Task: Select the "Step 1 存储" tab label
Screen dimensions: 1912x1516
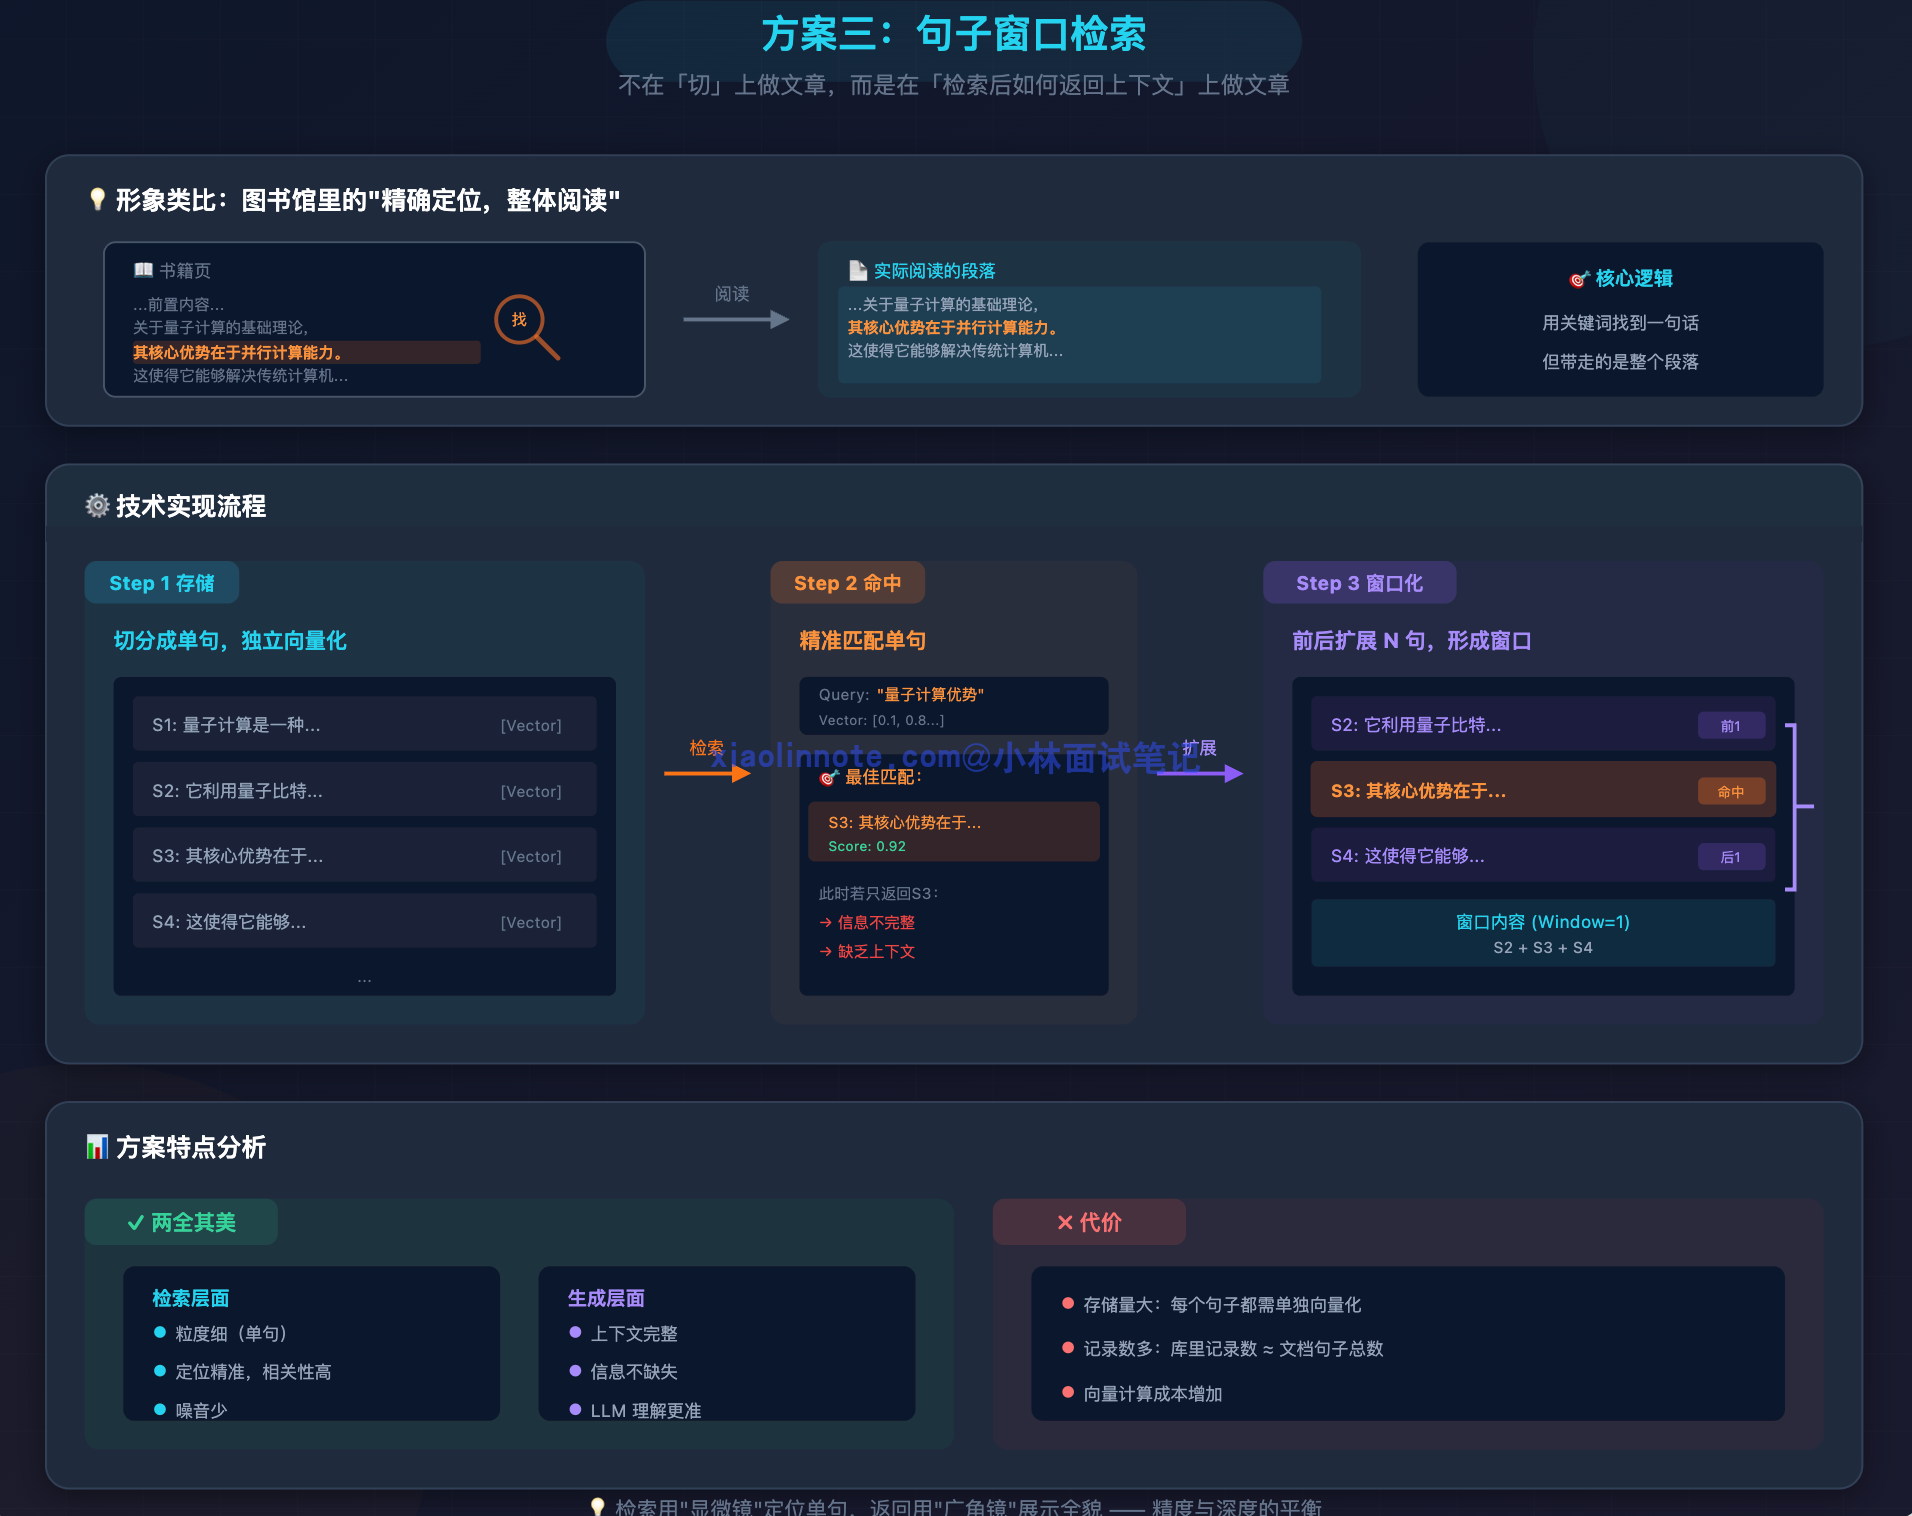Action: pos(162,583)
